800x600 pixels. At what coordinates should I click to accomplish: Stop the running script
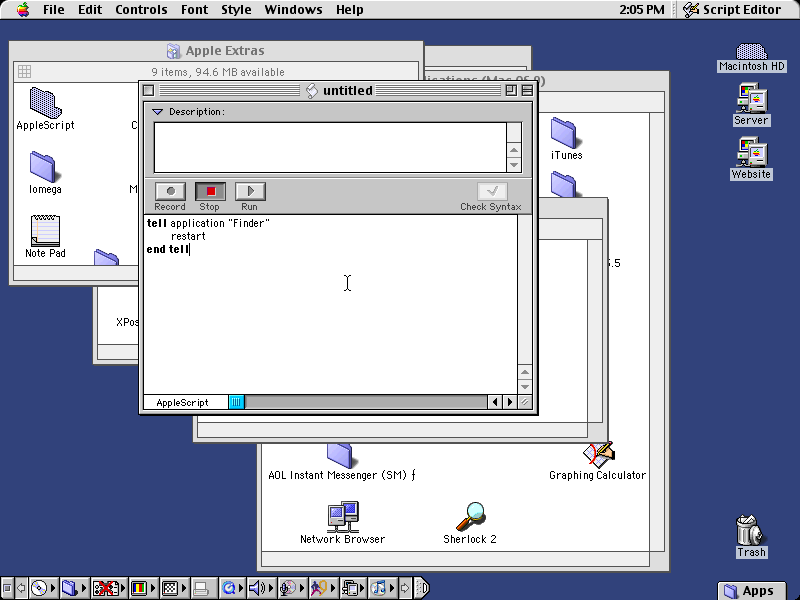210,191
